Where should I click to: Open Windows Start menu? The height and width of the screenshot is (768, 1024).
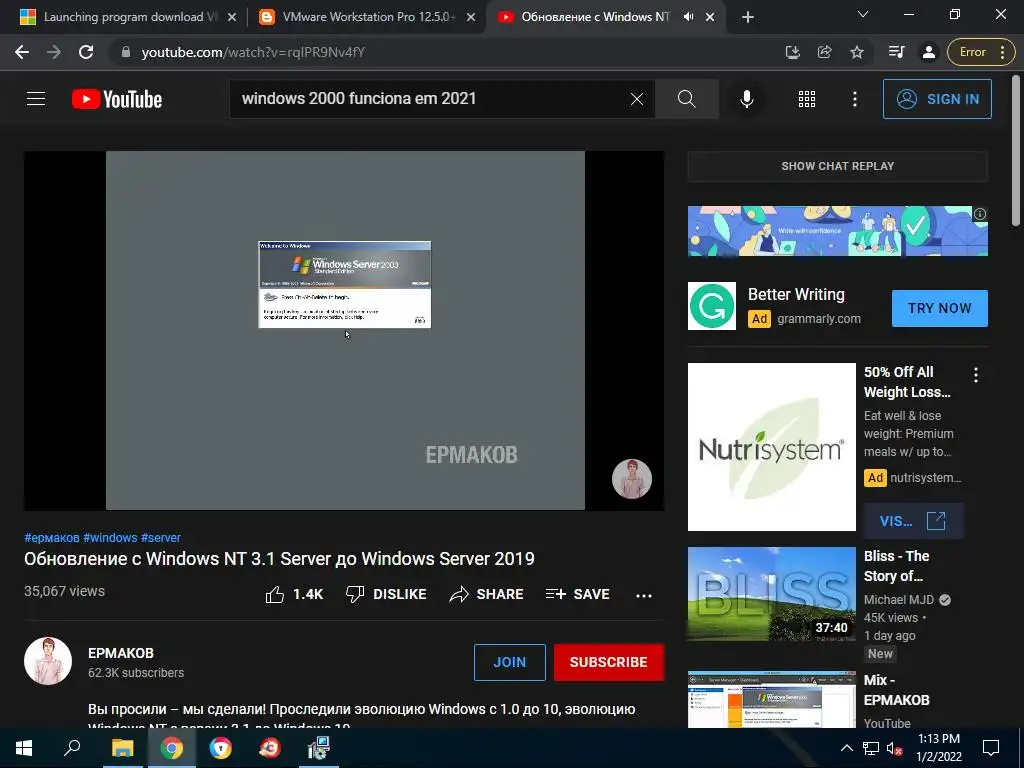[x=24, y=748]
